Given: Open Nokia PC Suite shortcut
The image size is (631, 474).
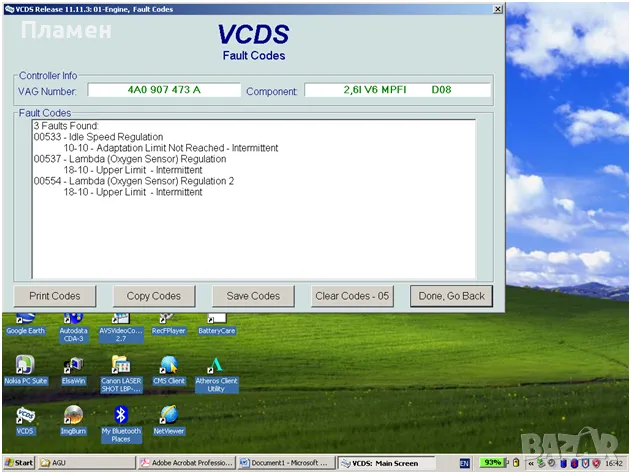Looking at the screenshot, I should point(25,365).
